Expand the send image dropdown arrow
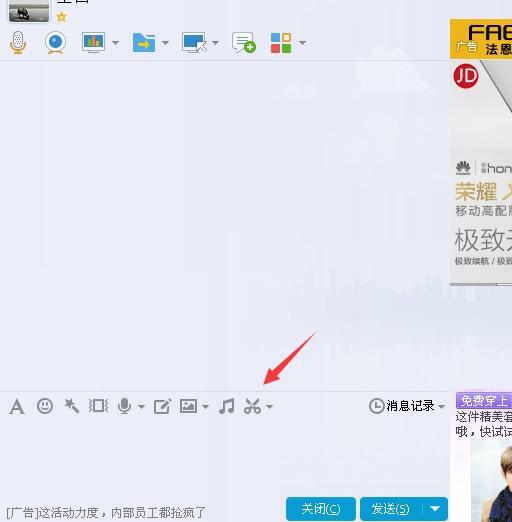 pos(205,407)
